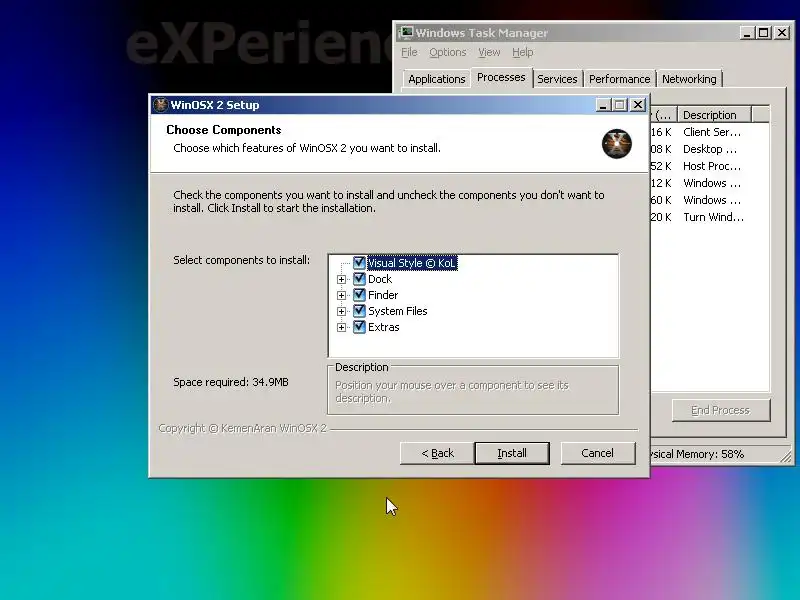800x600 pixels.
Task: Maximize the Windows Task Manager window
Action: (764, 33)
